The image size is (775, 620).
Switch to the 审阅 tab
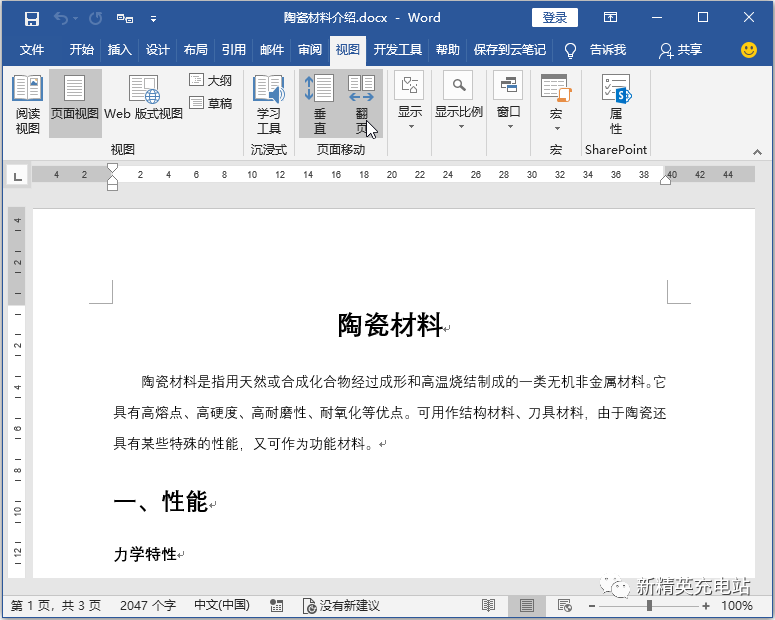click(x=309, y=49)
